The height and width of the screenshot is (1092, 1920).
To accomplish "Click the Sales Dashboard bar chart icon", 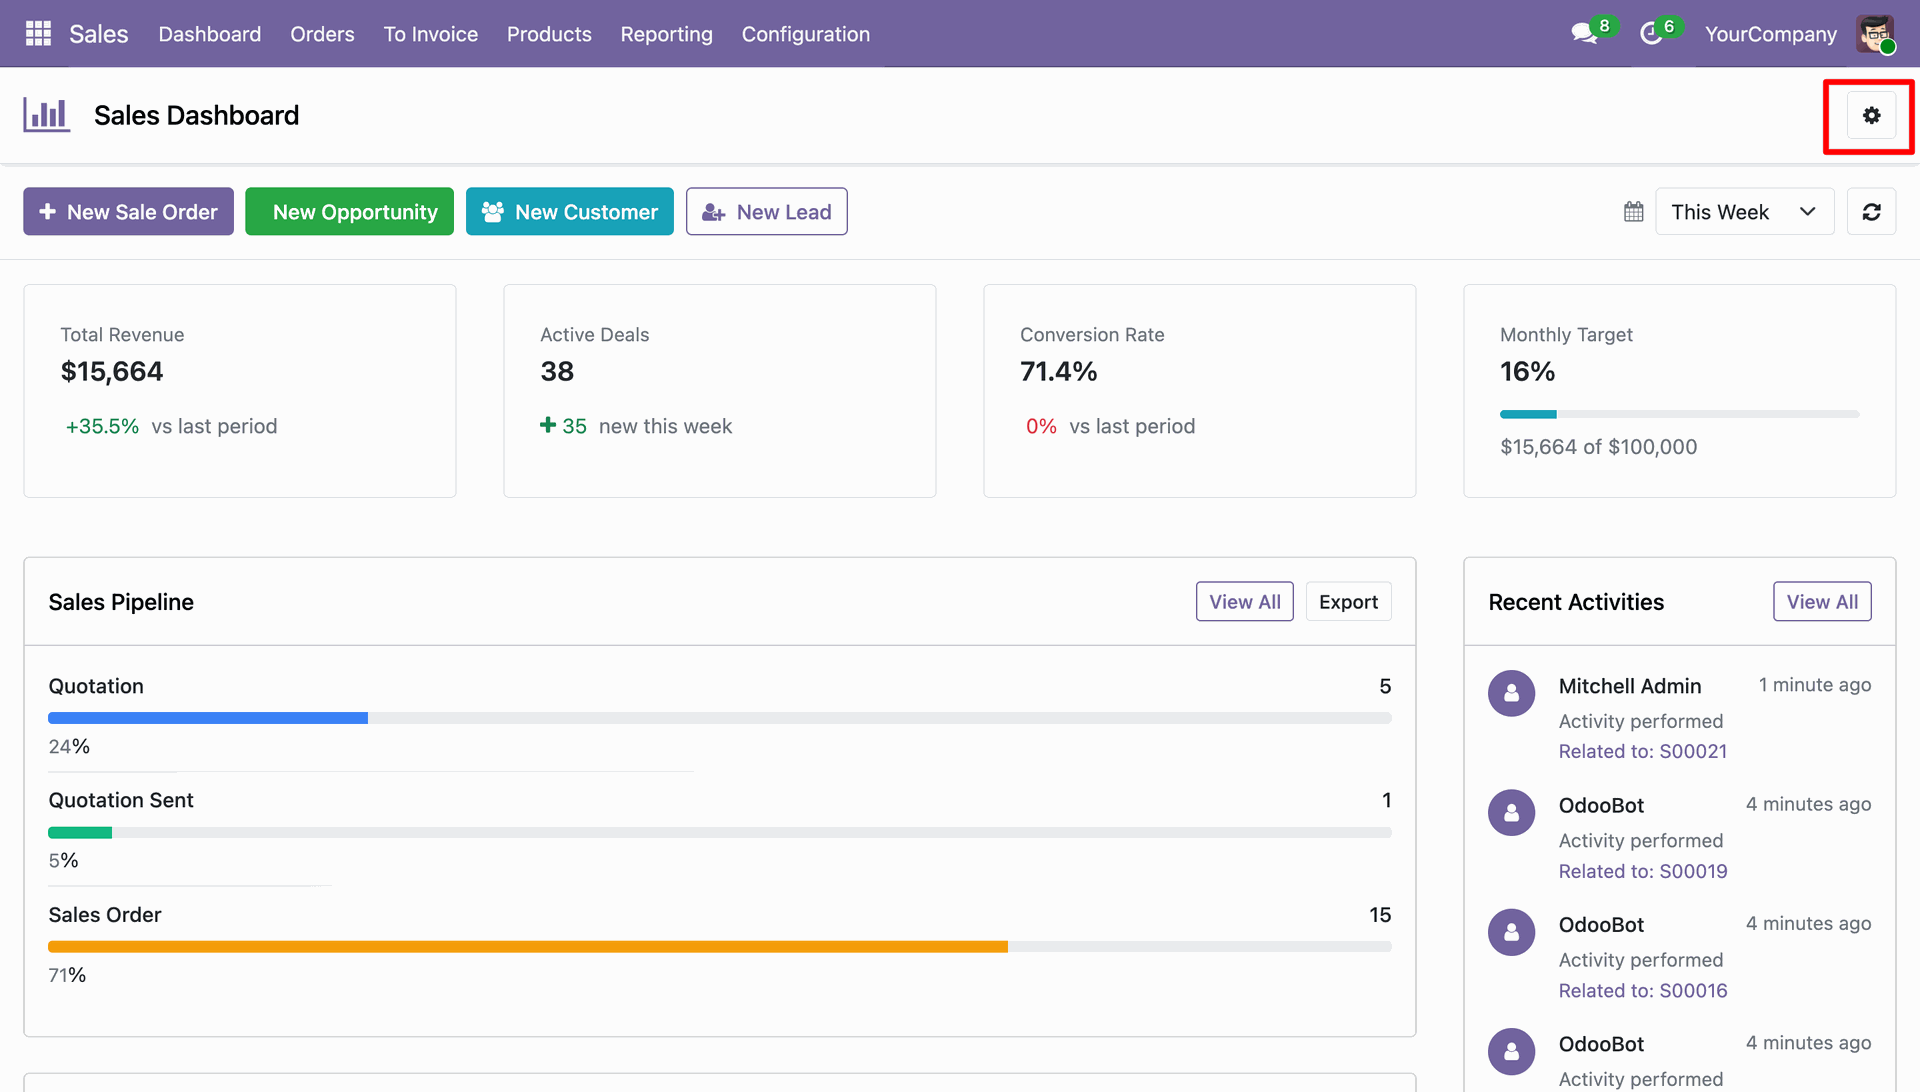I will (47, 115).
